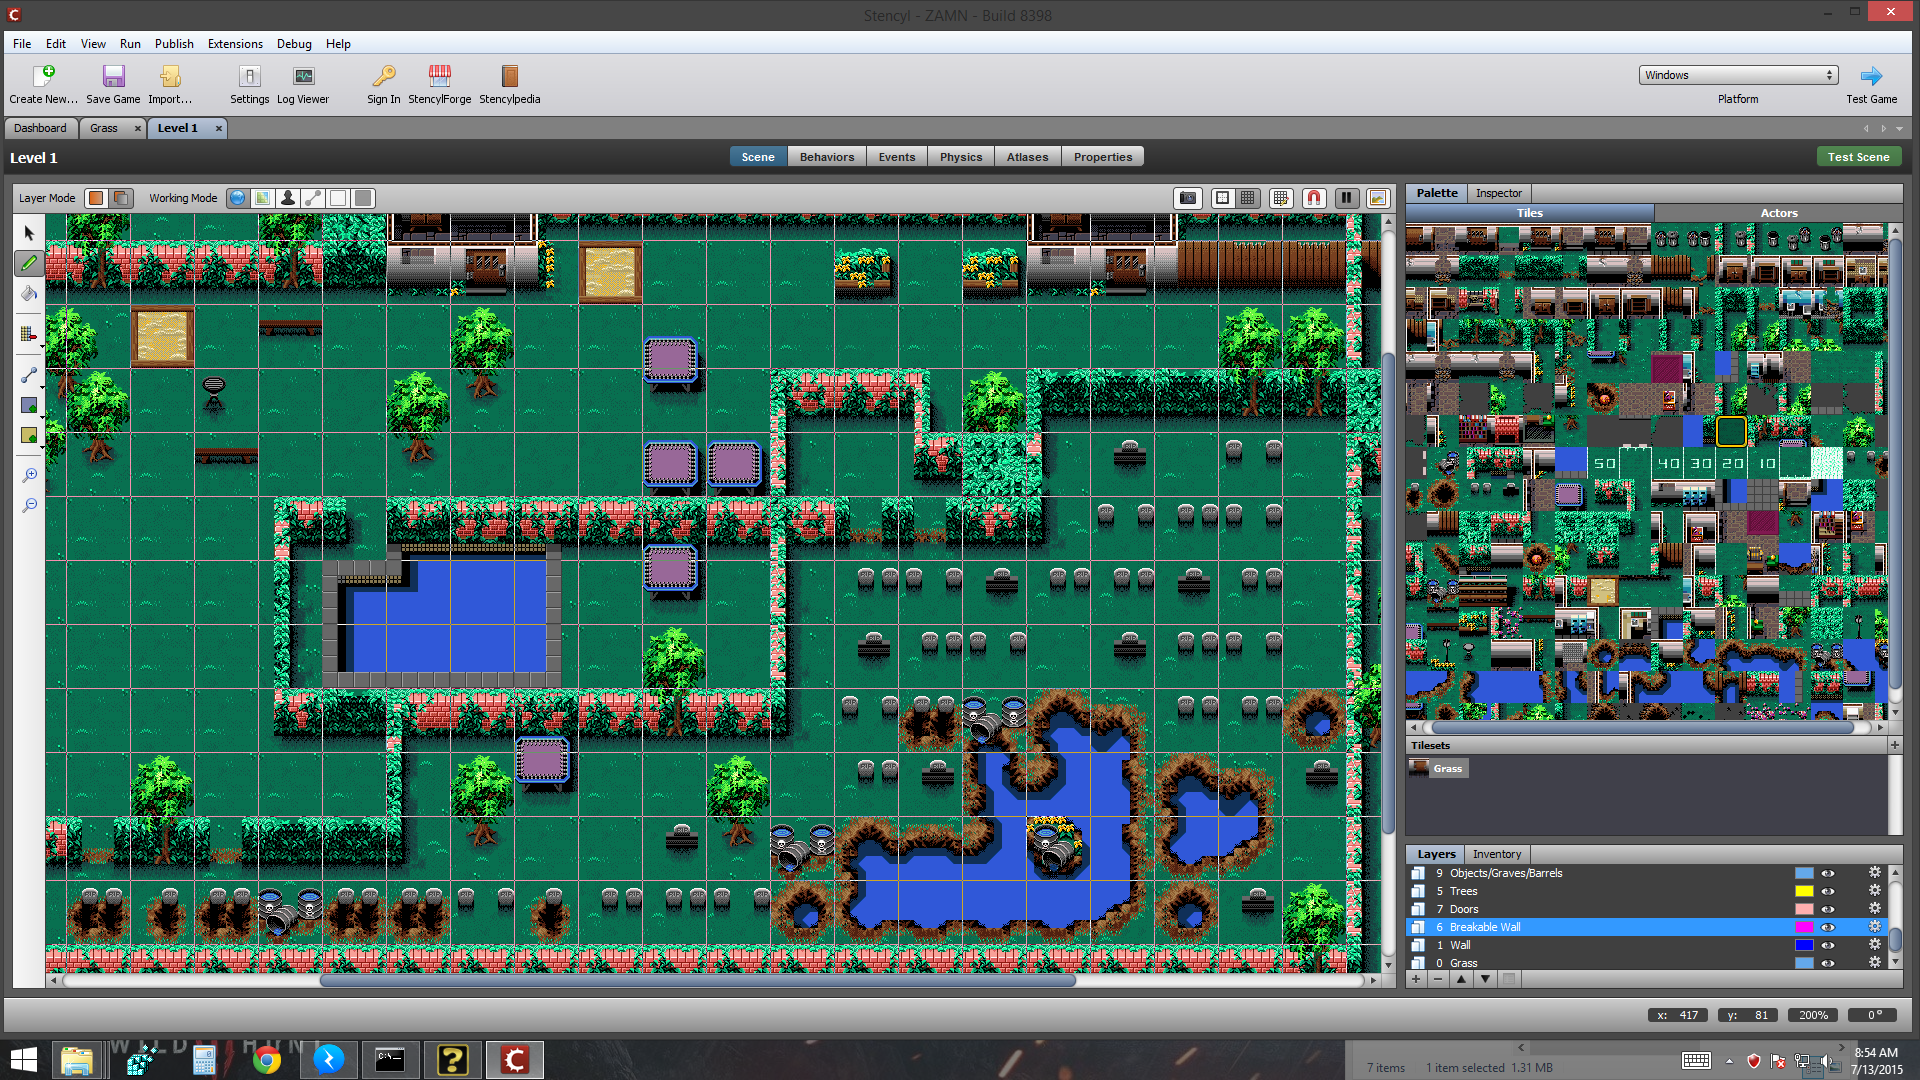1920x1080 pixels.
Task: Expand Tilesets panel with plus button
Action: coord(1894,745)
